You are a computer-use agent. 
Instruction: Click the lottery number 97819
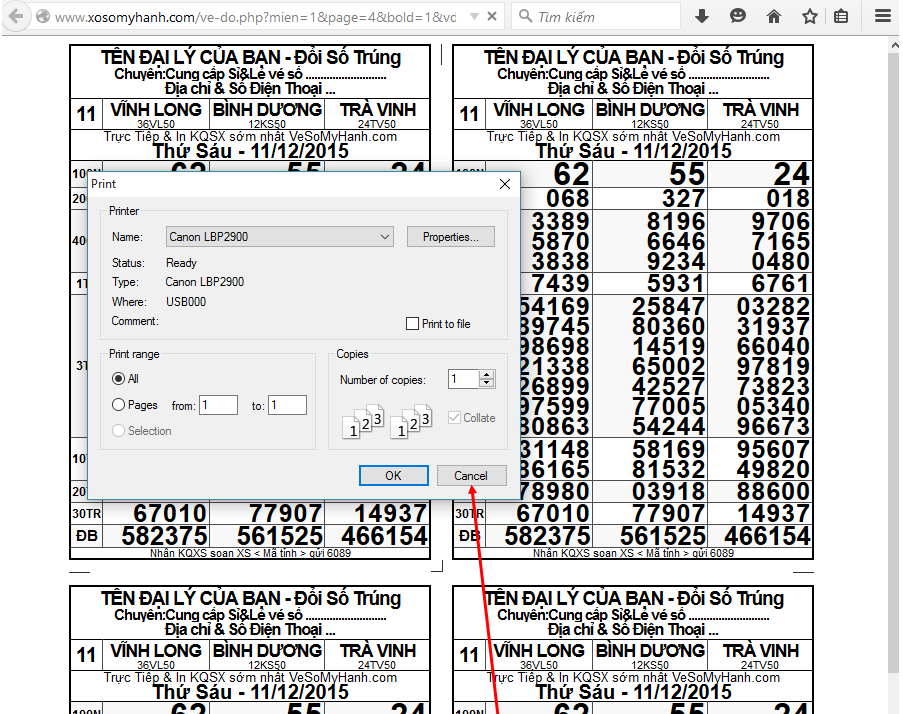click(x=773, y=366)
